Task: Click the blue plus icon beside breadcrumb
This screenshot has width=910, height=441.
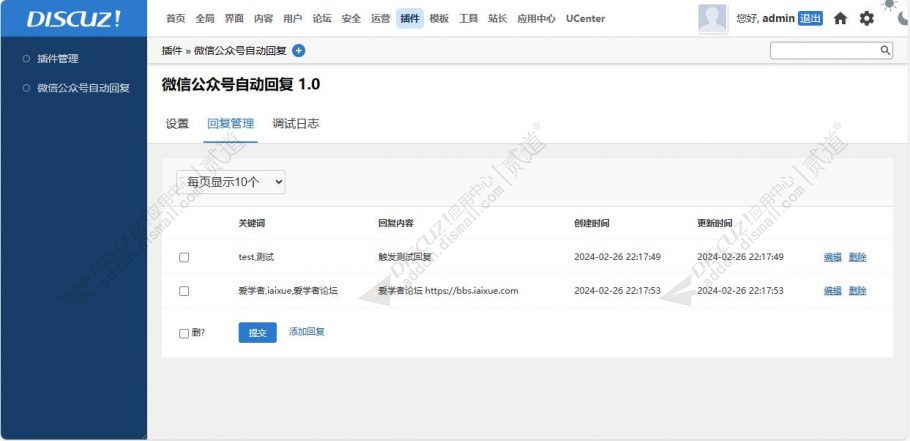Action: tap(298, 51)
